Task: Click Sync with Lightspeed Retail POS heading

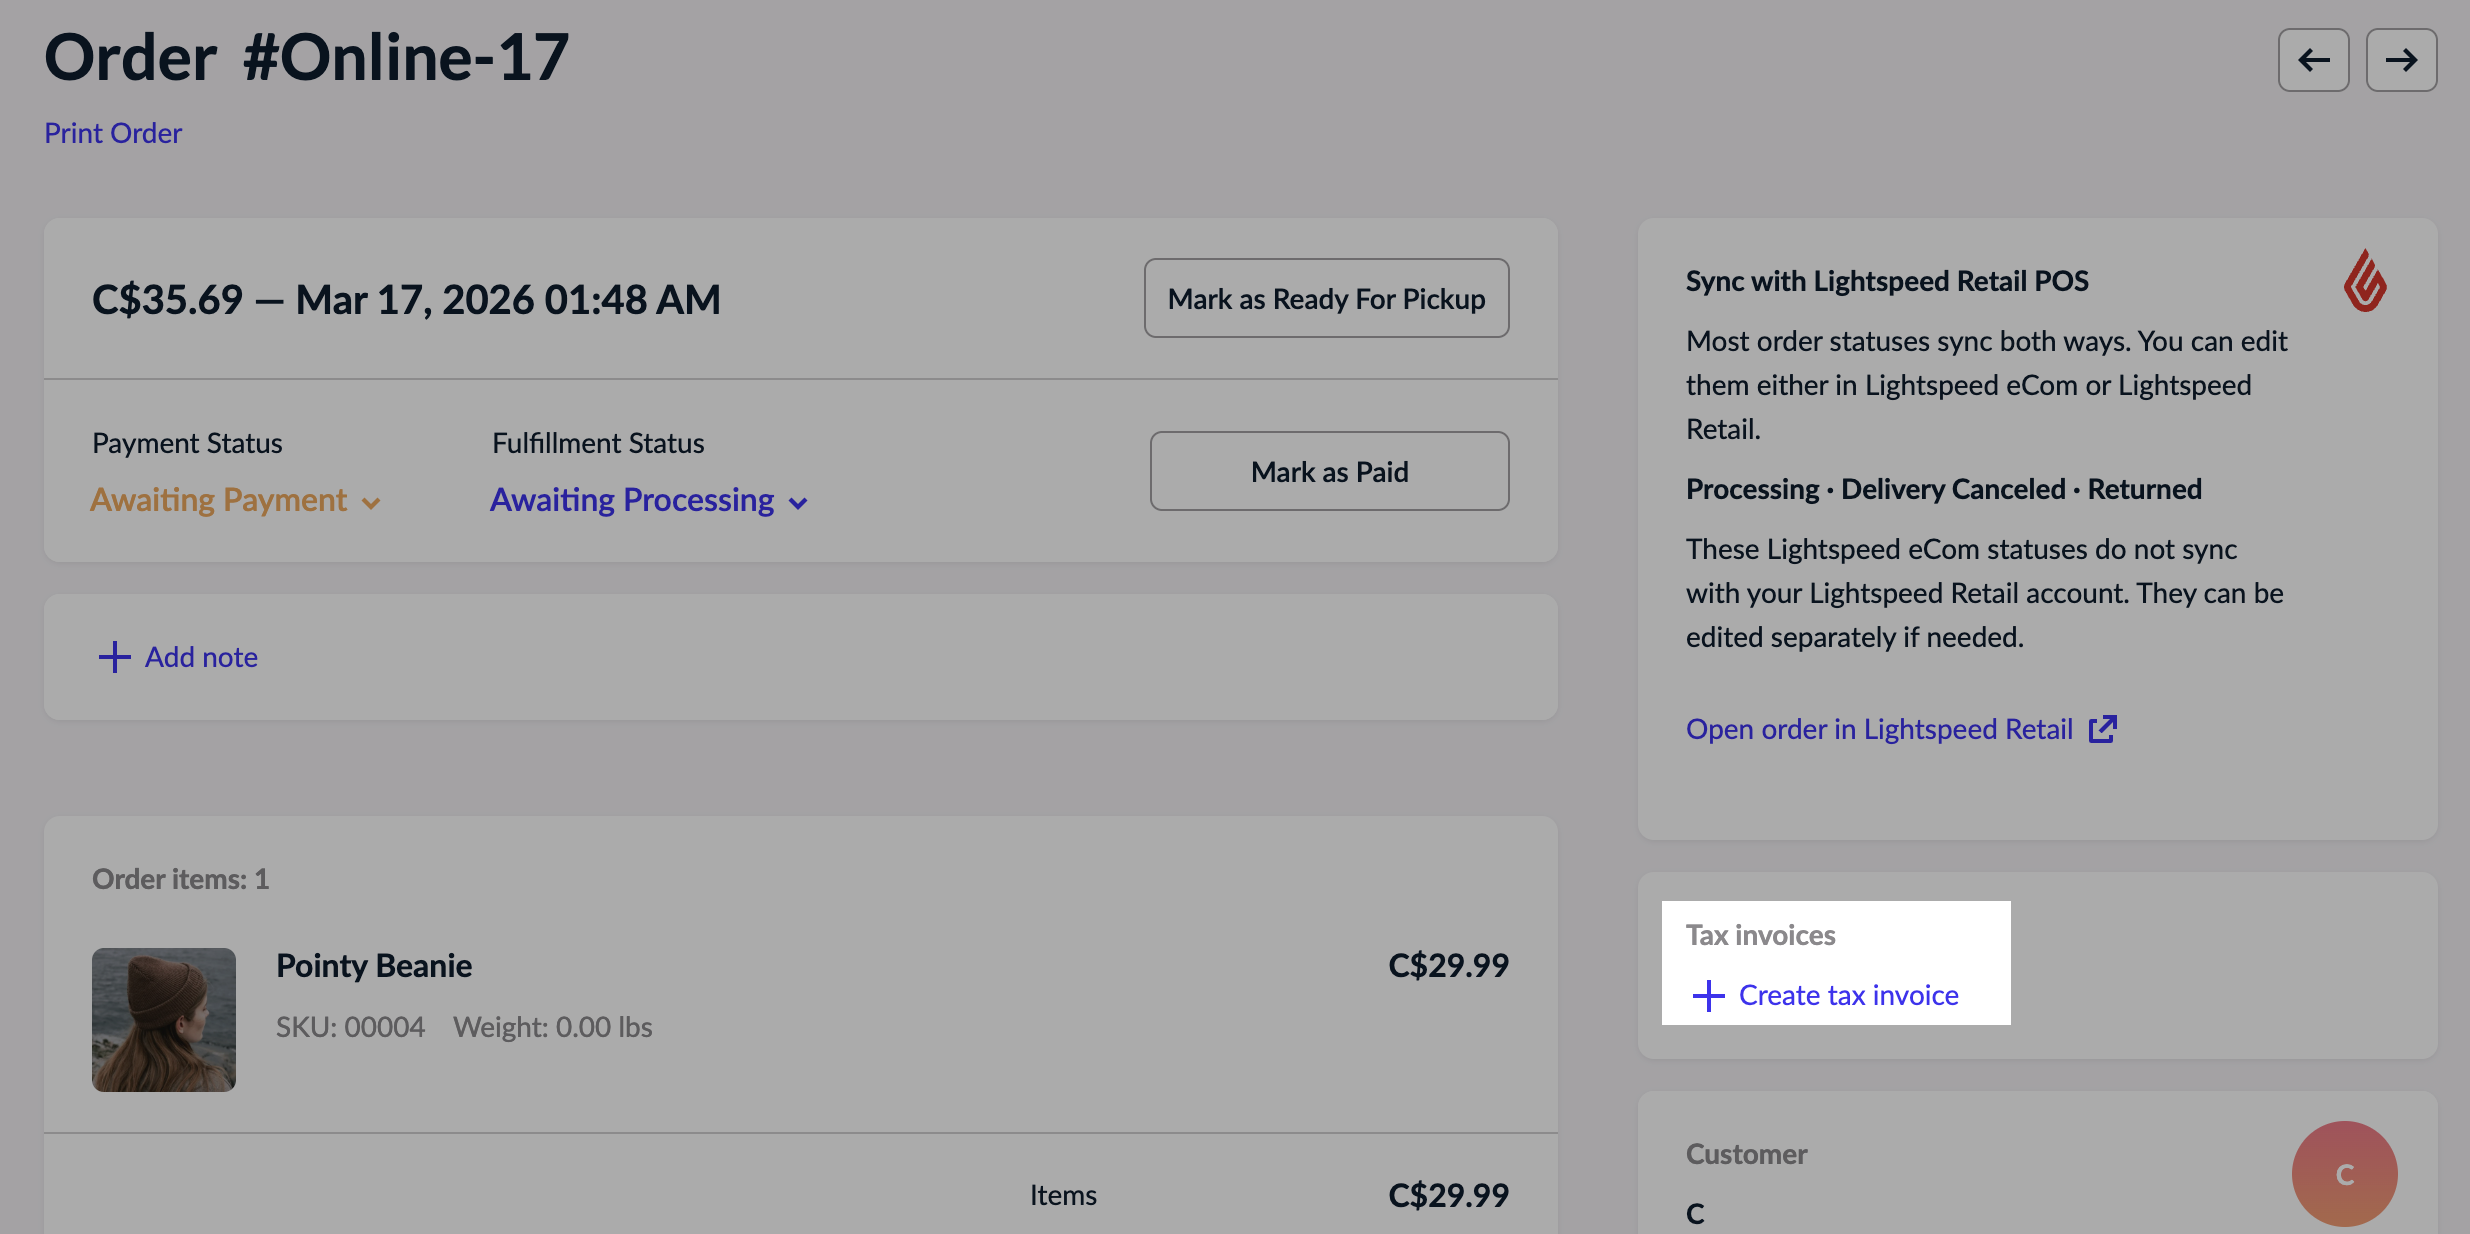Action: click(x=1887, y=281)
